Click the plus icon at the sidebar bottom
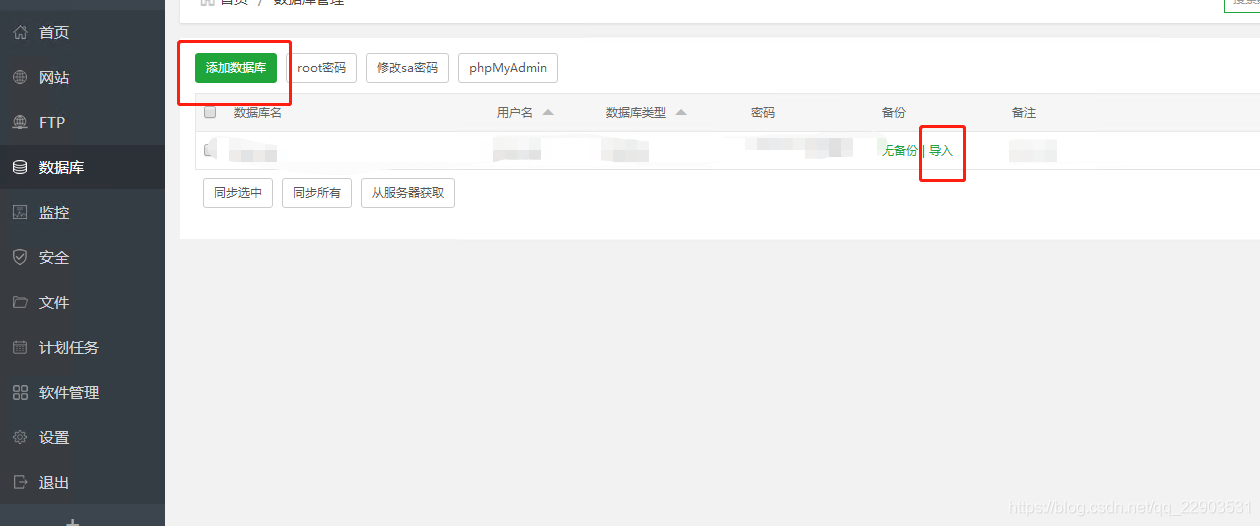 [72, 521]
